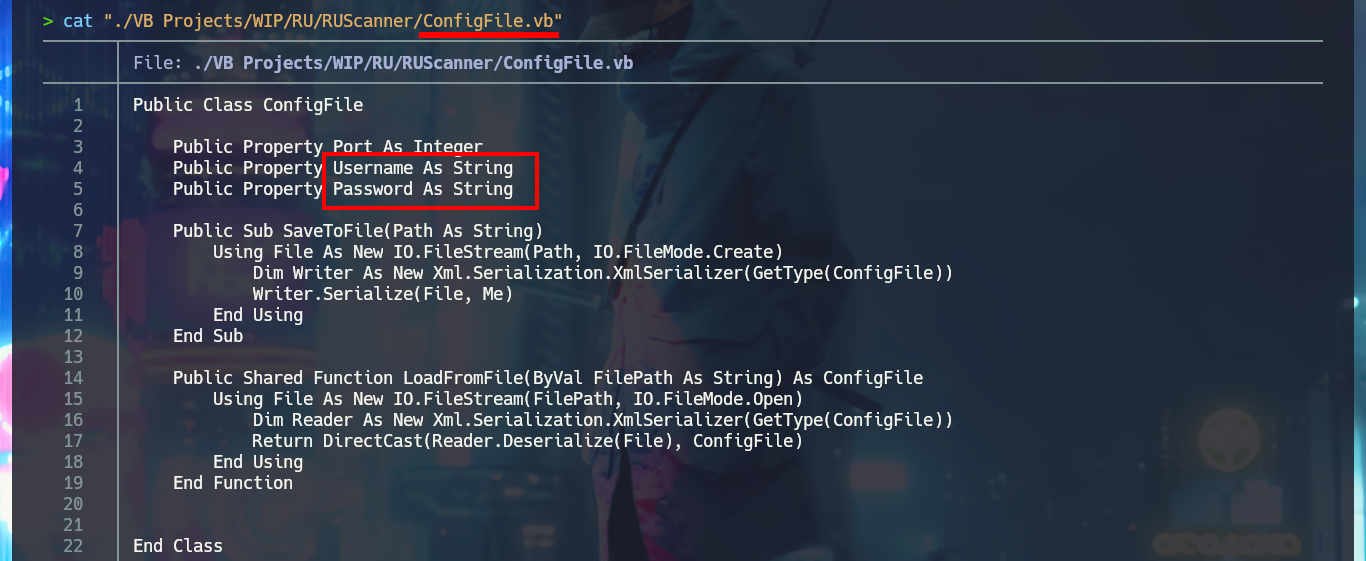This screenshot has width=1366, height=561.
Task: Click highlighted Password As String text
Action: tap(423, 189)
